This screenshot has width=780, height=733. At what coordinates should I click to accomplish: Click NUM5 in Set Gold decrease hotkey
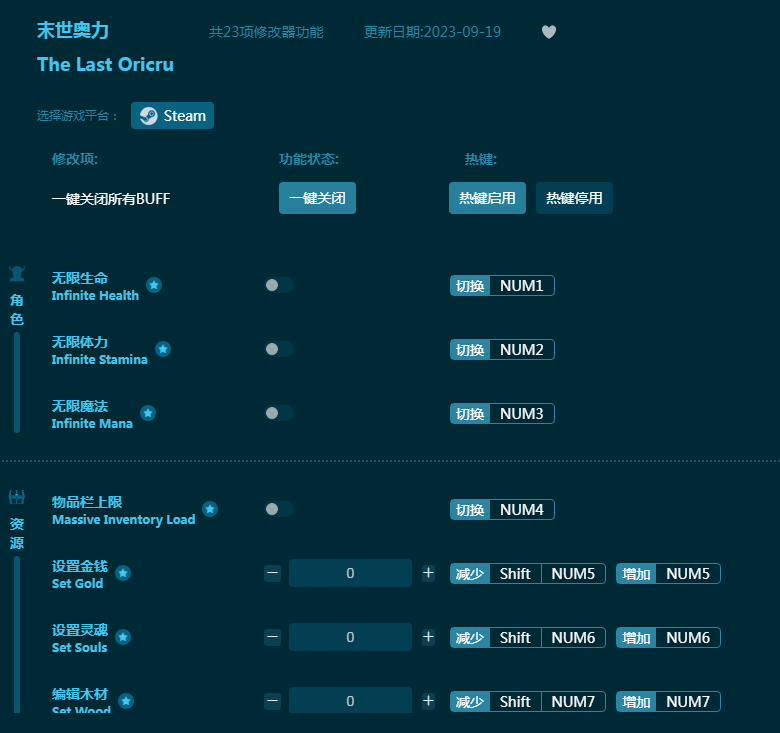click(573, 574)
